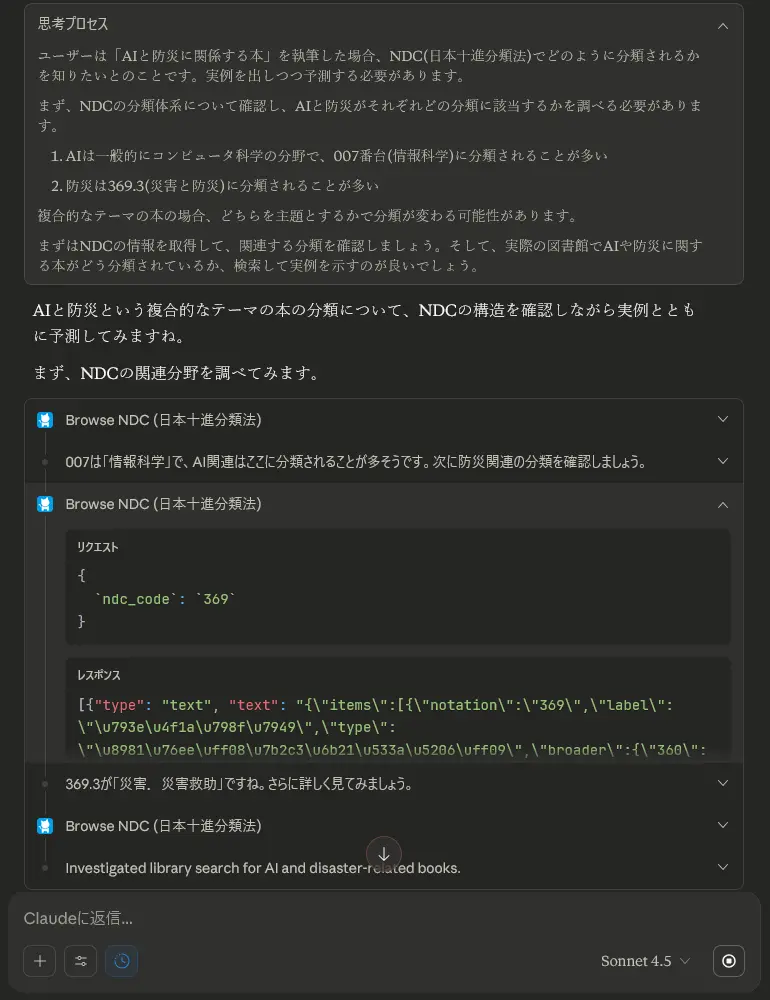This screenshot has width=770, height=1000.
Task: Expand the first Browse NDC call details
Action: pyautogui.click(x=723, y=419)
